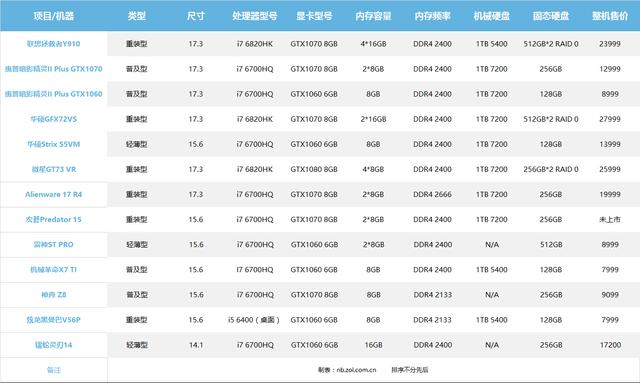This screenshot has height=383, width=640.
Task: Click the 512GB SSD cell in ST PRO row
Action: pyautogui.click(x=551, y=245)
